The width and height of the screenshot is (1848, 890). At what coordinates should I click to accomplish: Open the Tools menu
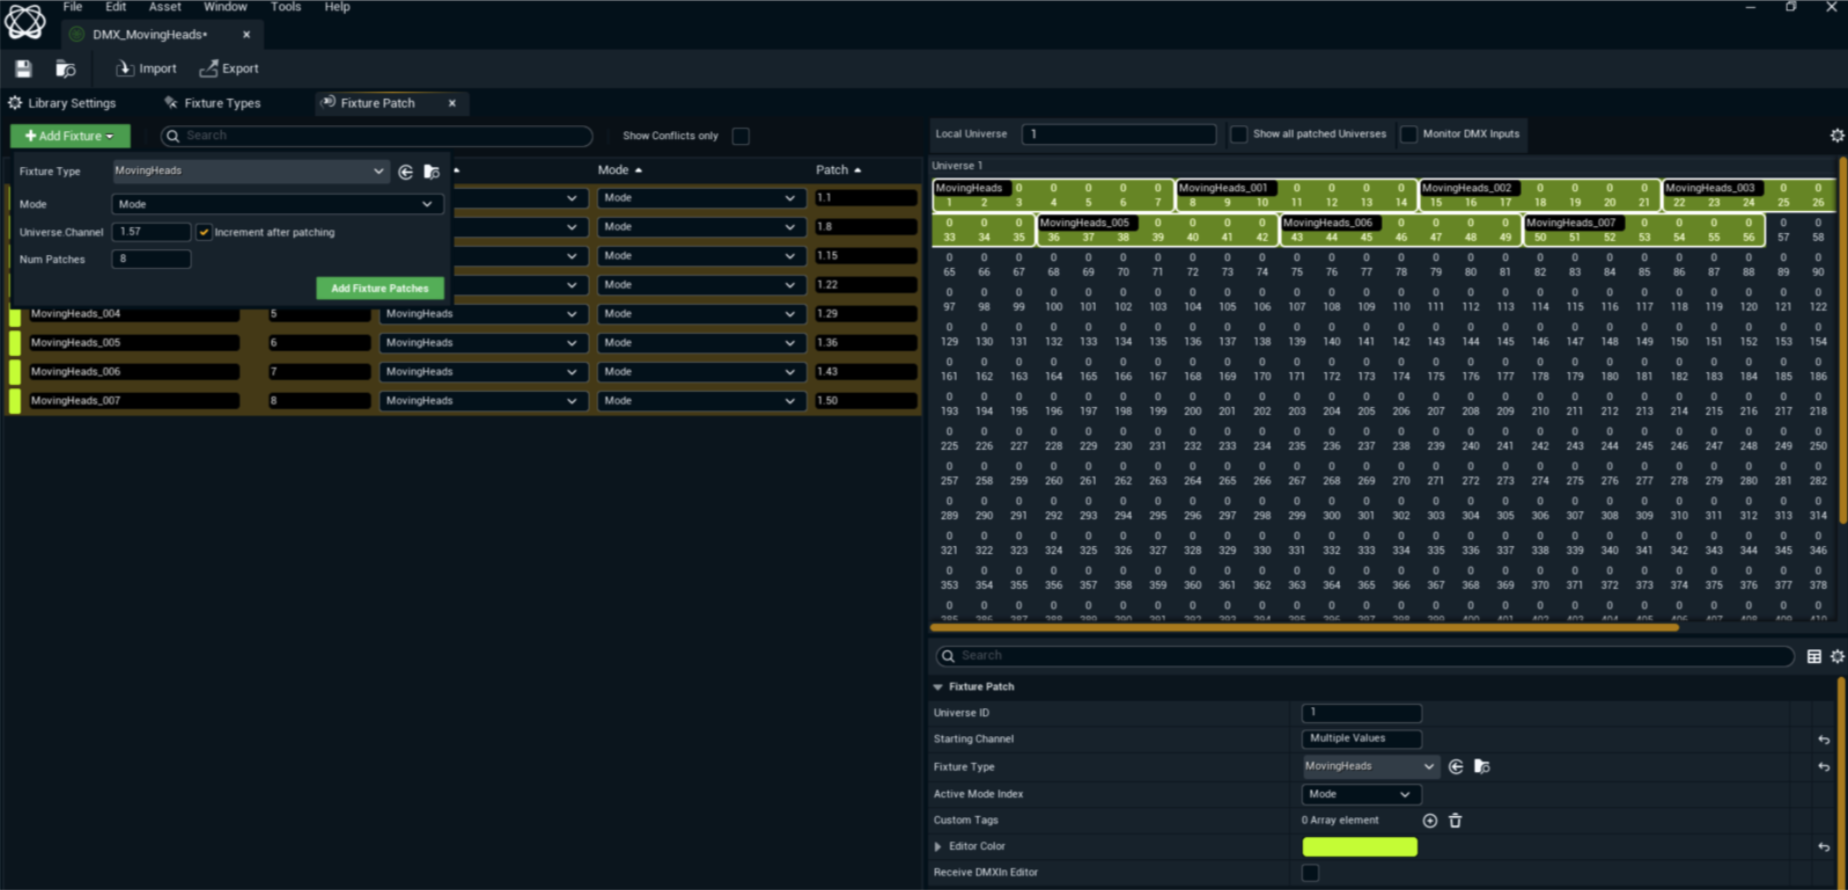point(285,7)
